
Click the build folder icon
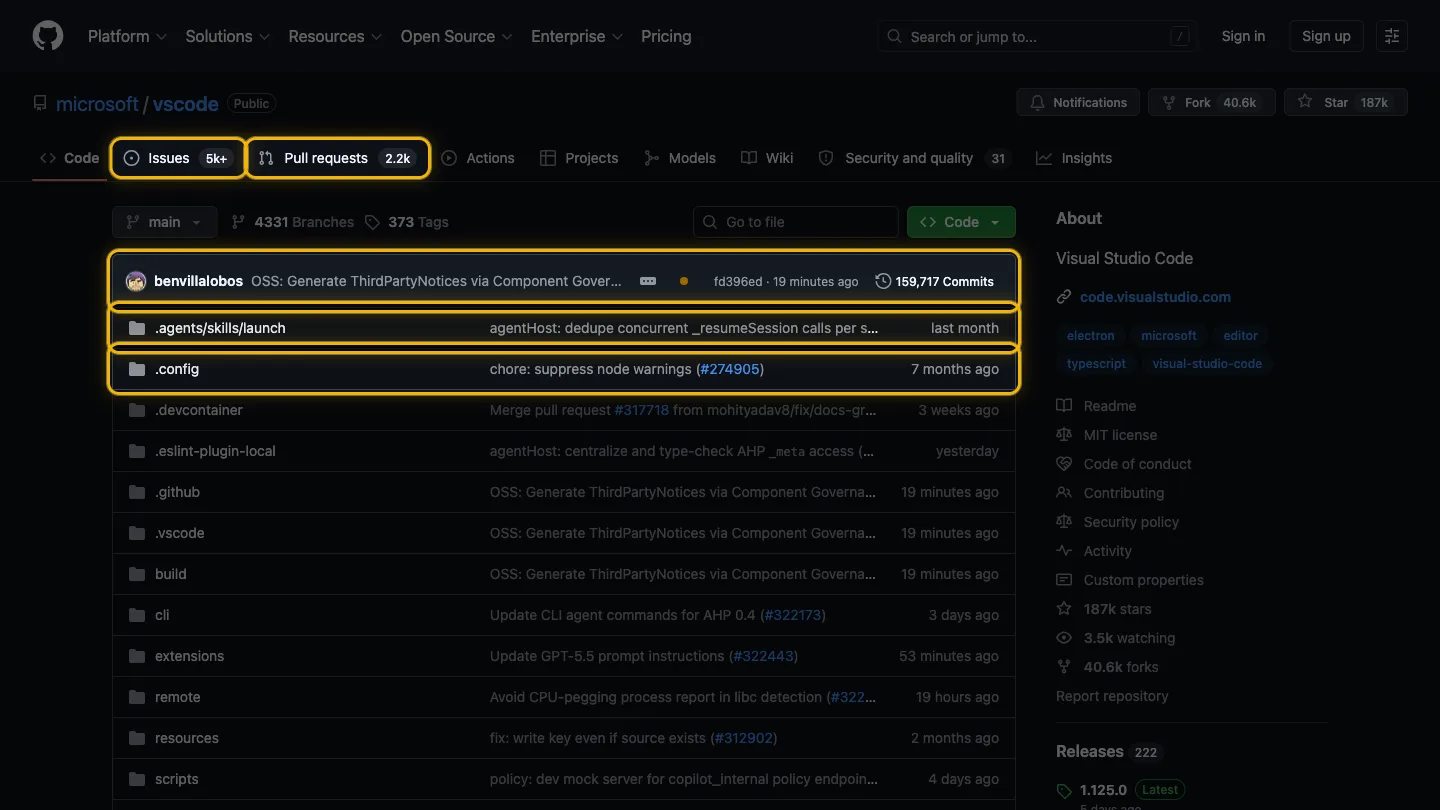[137, 574]
